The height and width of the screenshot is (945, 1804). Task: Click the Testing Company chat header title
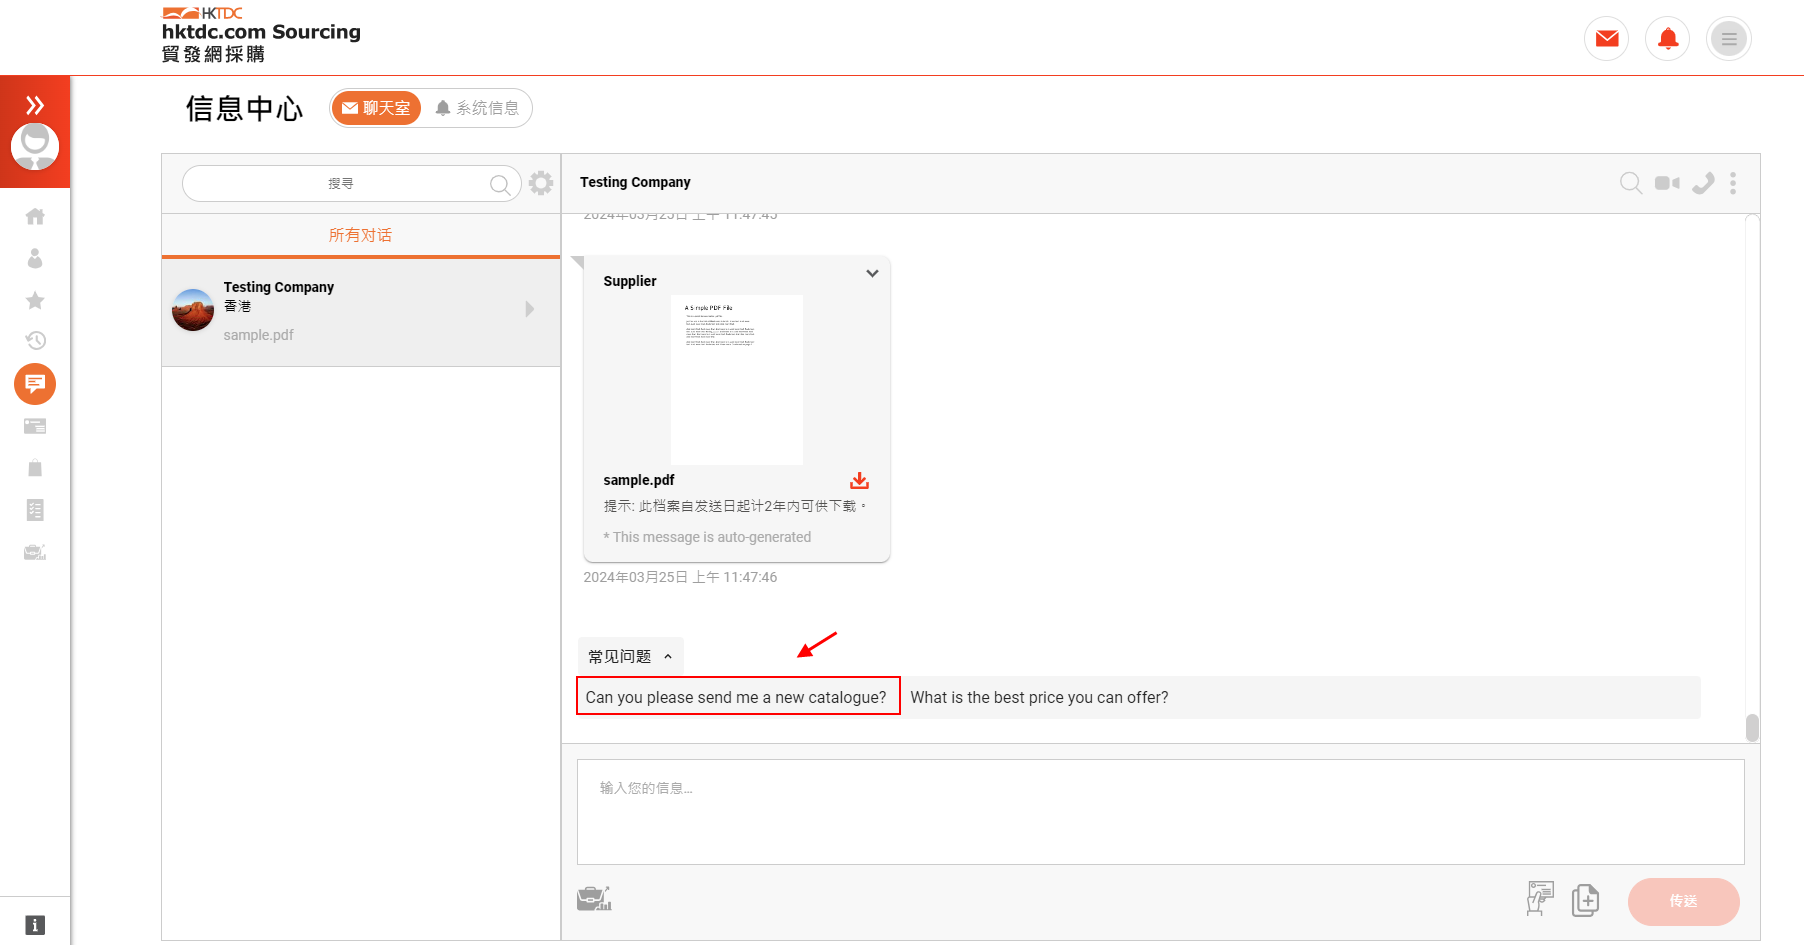coord(635,182)
